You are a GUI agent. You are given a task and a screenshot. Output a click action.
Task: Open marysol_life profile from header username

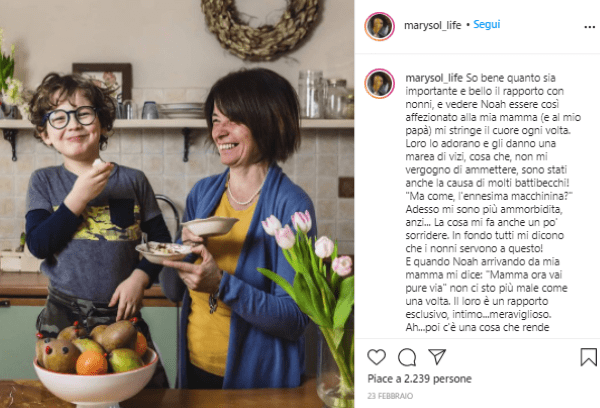(x=432, y=25)
